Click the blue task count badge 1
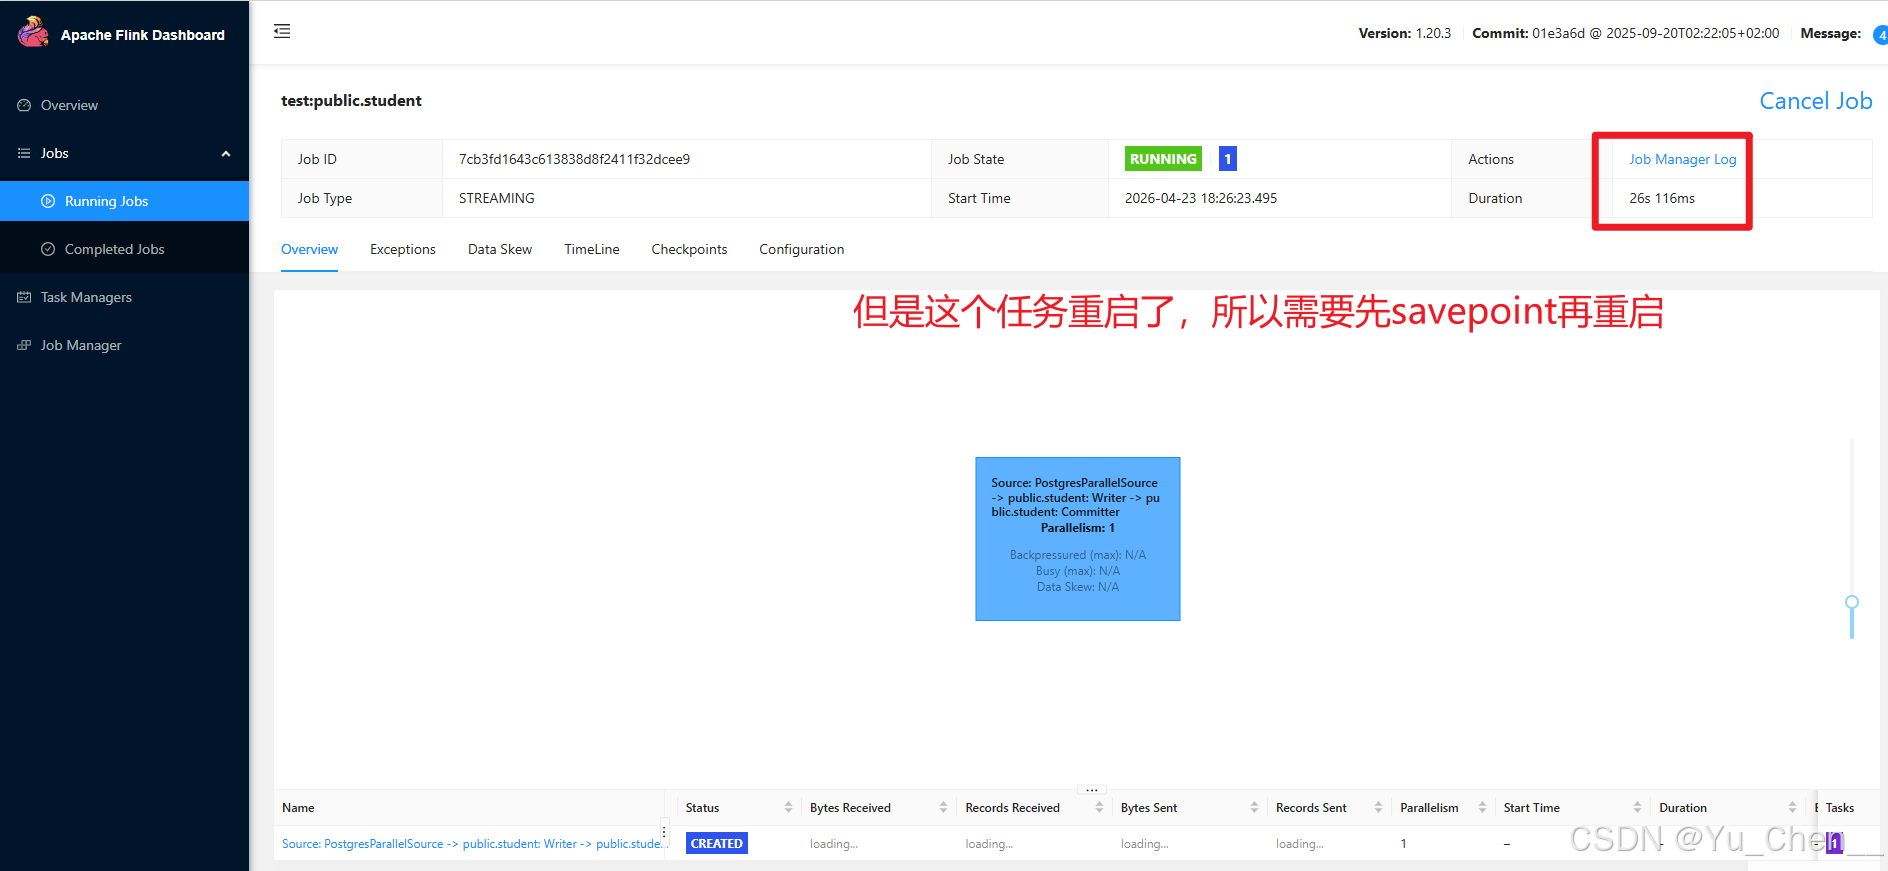This screenshot has width=1888, height=871. pyautogui.click(x=1228, y=159)
